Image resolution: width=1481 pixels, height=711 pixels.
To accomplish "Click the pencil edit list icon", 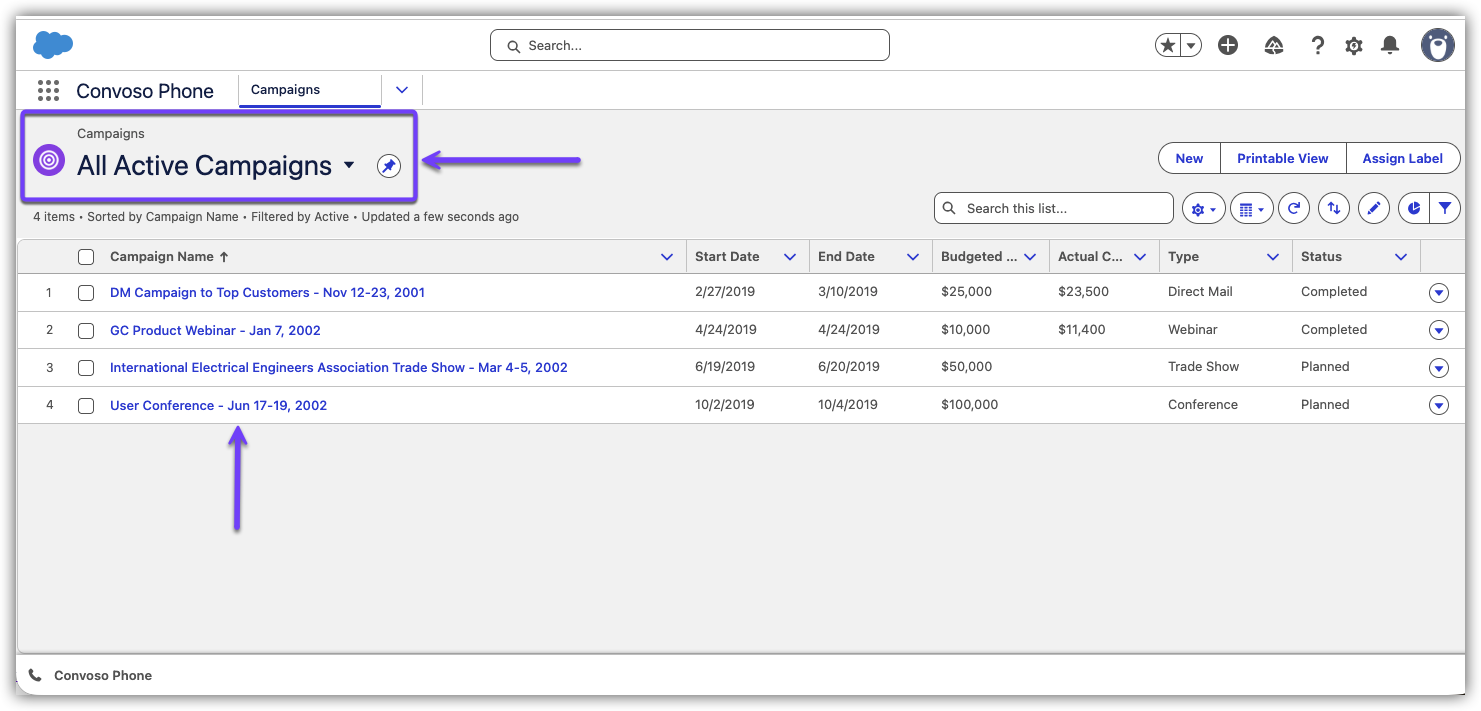I will tap(1374, 208).
